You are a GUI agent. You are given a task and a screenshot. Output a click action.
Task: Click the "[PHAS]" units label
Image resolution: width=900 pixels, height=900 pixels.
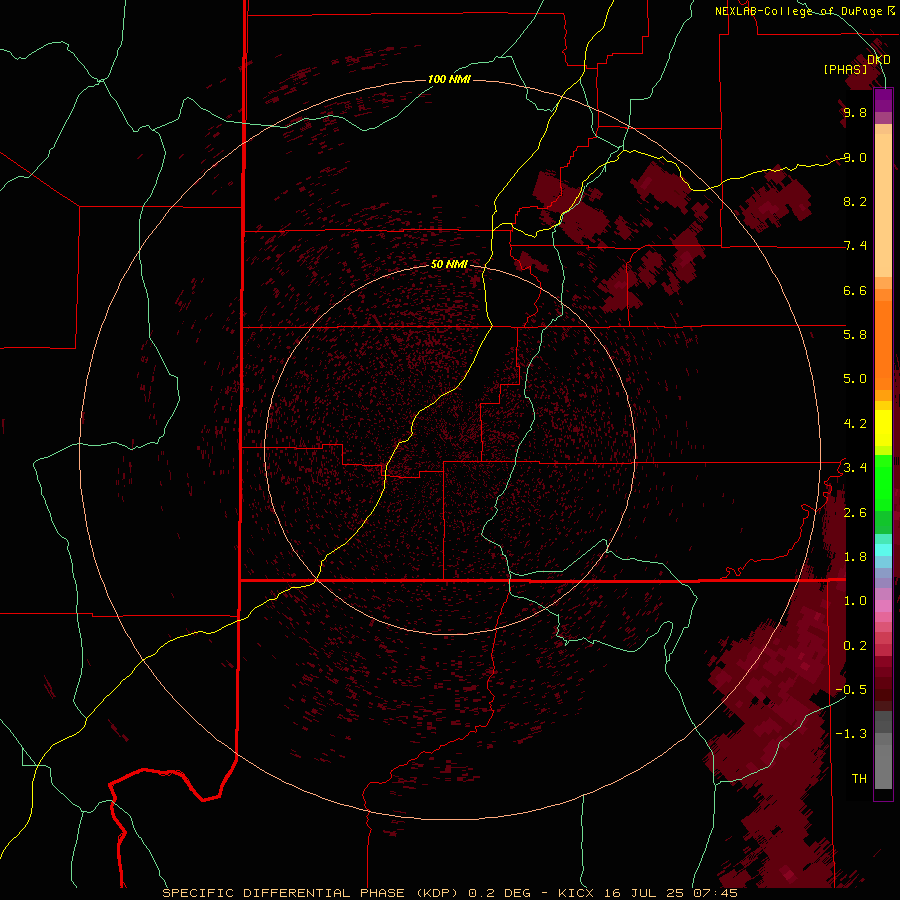click(x=845, y=69)
